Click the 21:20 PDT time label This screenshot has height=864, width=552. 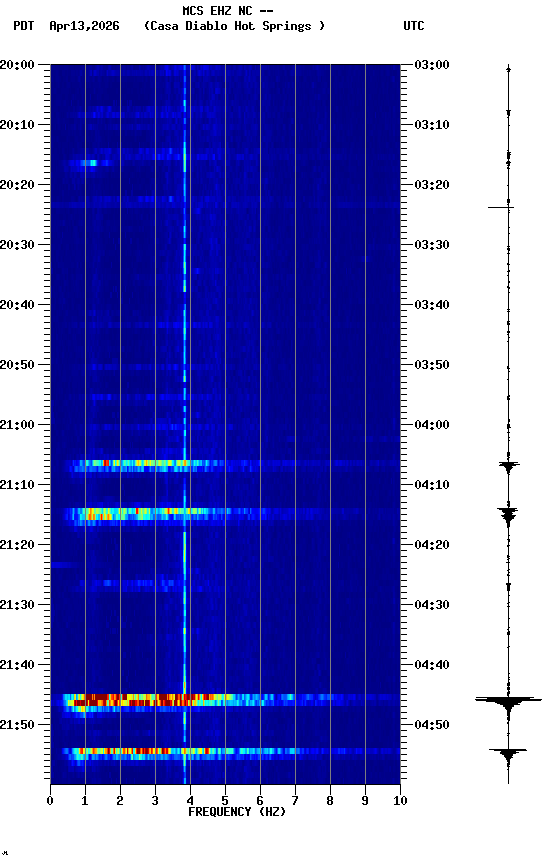pos(17,546)
